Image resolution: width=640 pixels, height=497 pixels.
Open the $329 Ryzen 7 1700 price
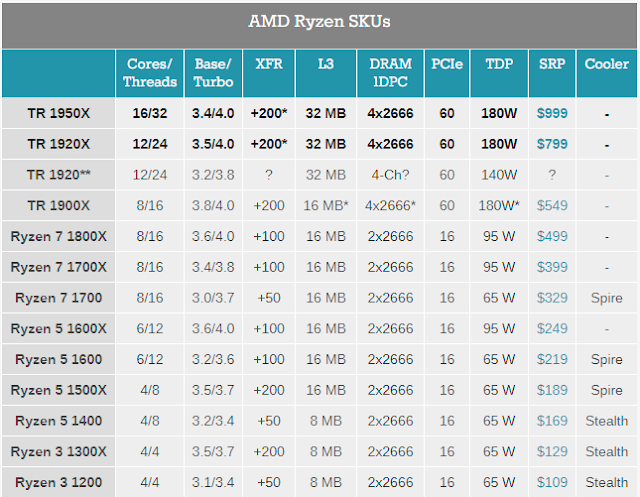(x=551, y=299)
